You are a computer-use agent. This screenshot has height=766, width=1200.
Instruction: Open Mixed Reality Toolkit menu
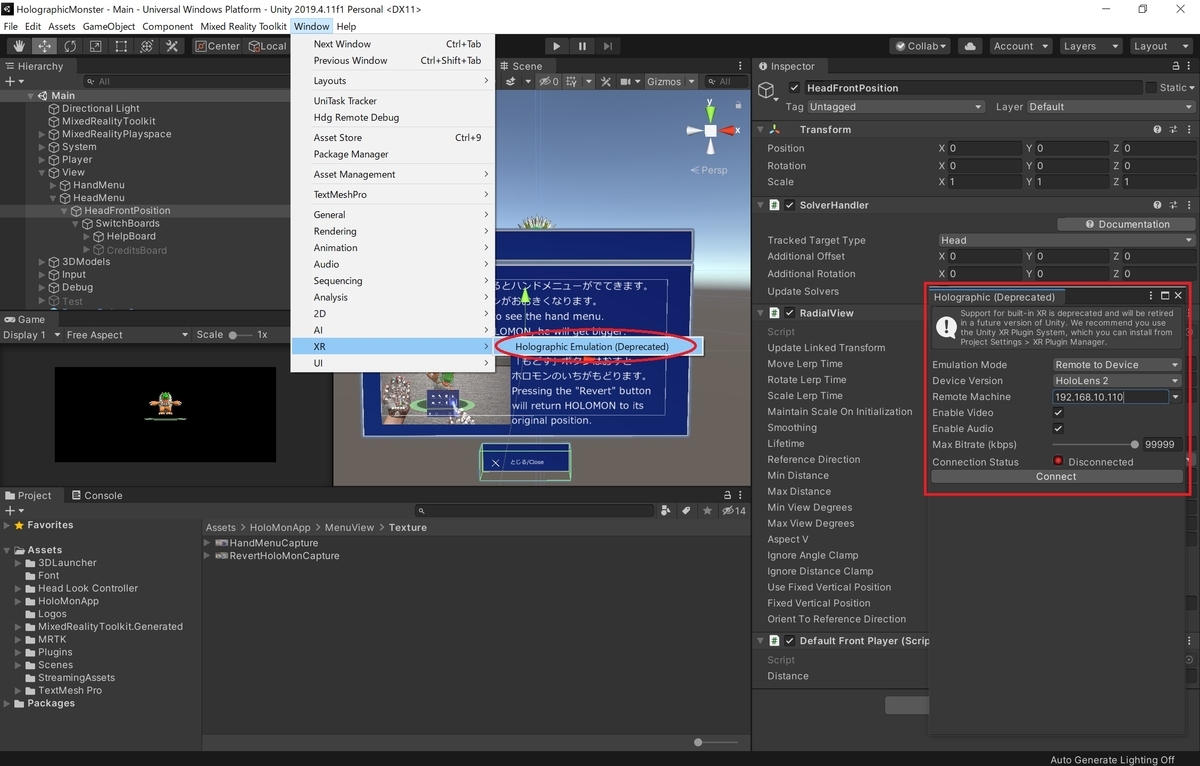click(x=243, y=26)
